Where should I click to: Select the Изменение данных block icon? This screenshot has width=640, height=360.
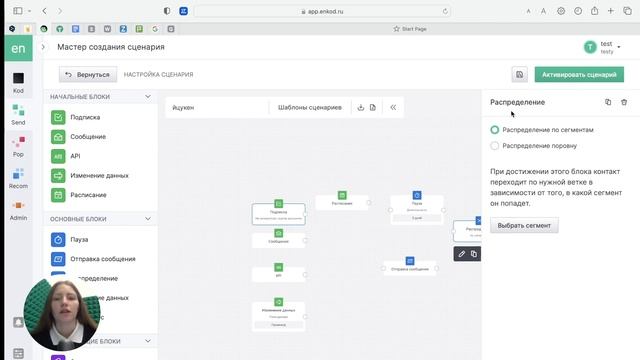(58, 176)
